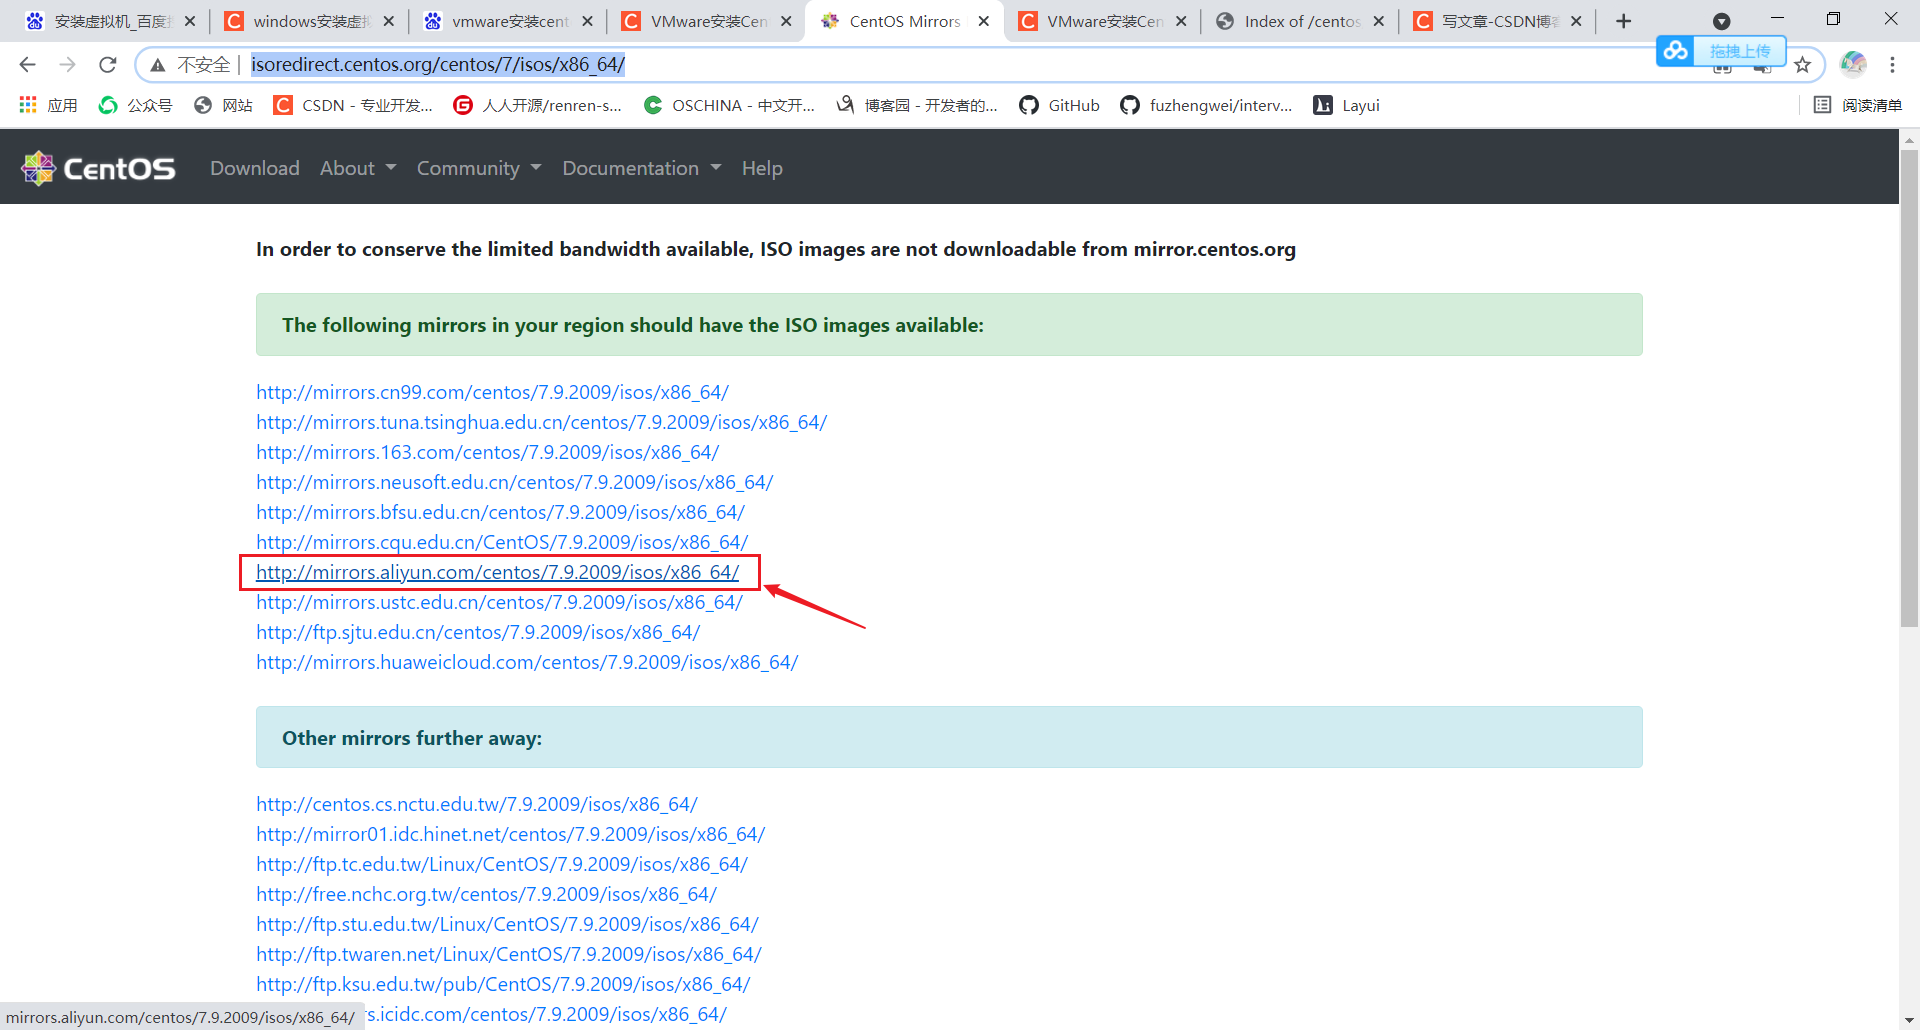Click the 应用 apps launcher icon
Viewport: 1920px width, 1030px height.
27,105
